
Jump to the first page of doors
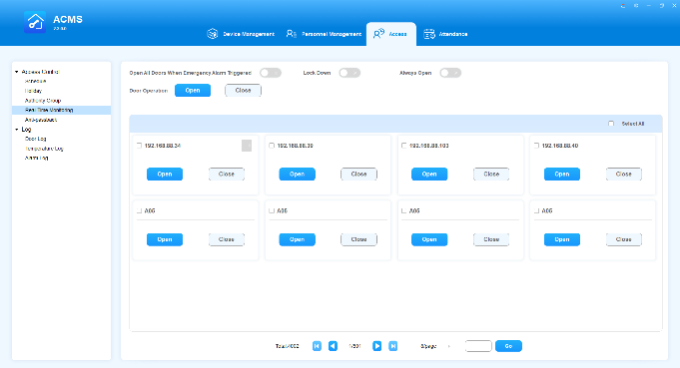point(317,346)
